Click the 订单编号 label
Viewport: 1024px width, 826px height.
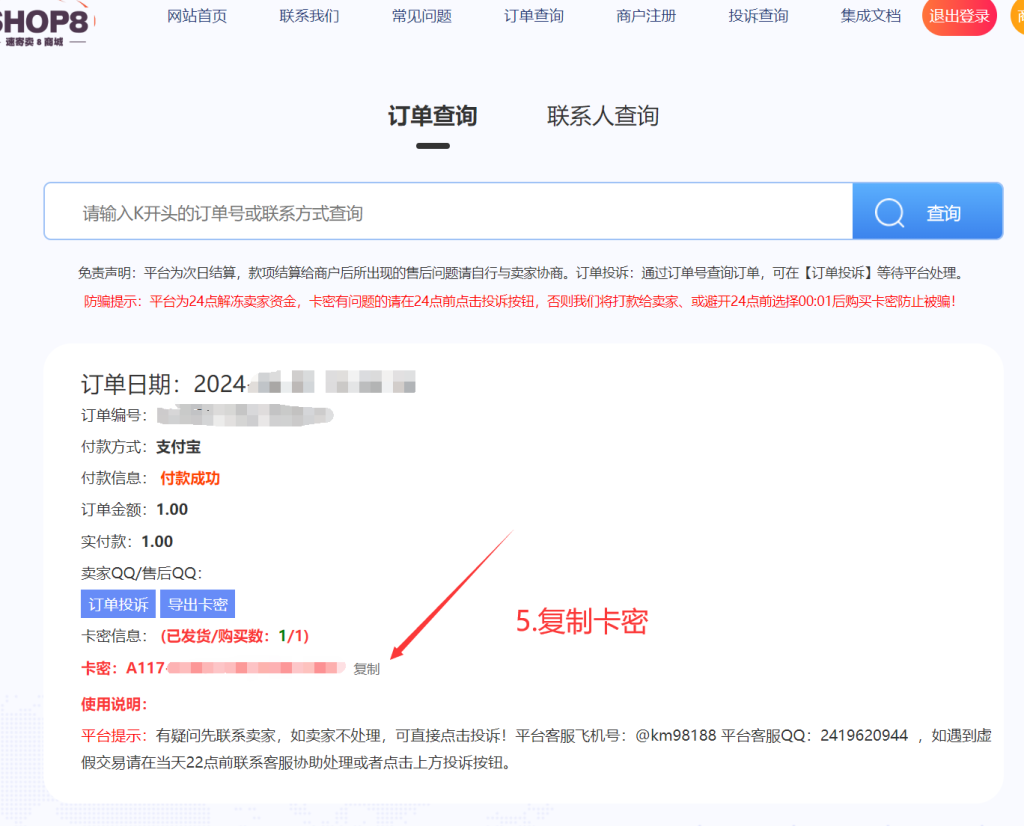pyautogui.click(x=114, y=415)
